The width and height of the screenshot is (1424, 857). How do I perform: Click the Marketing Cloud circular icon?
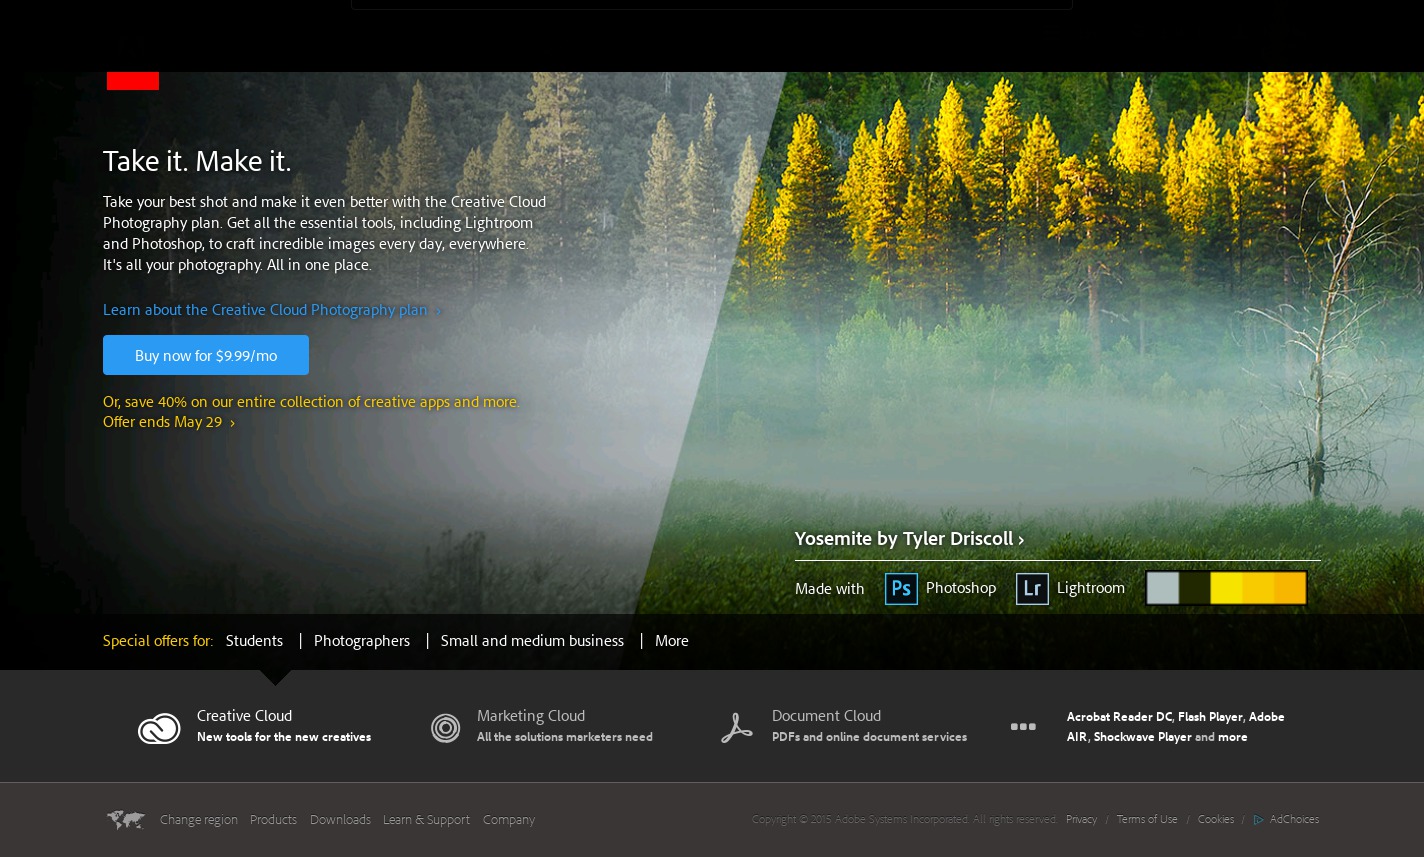[445, 728]
